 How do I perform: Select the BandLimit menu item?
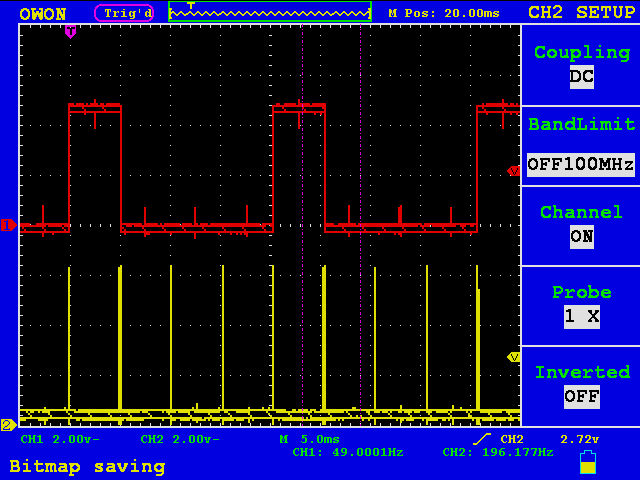point(582,124)
